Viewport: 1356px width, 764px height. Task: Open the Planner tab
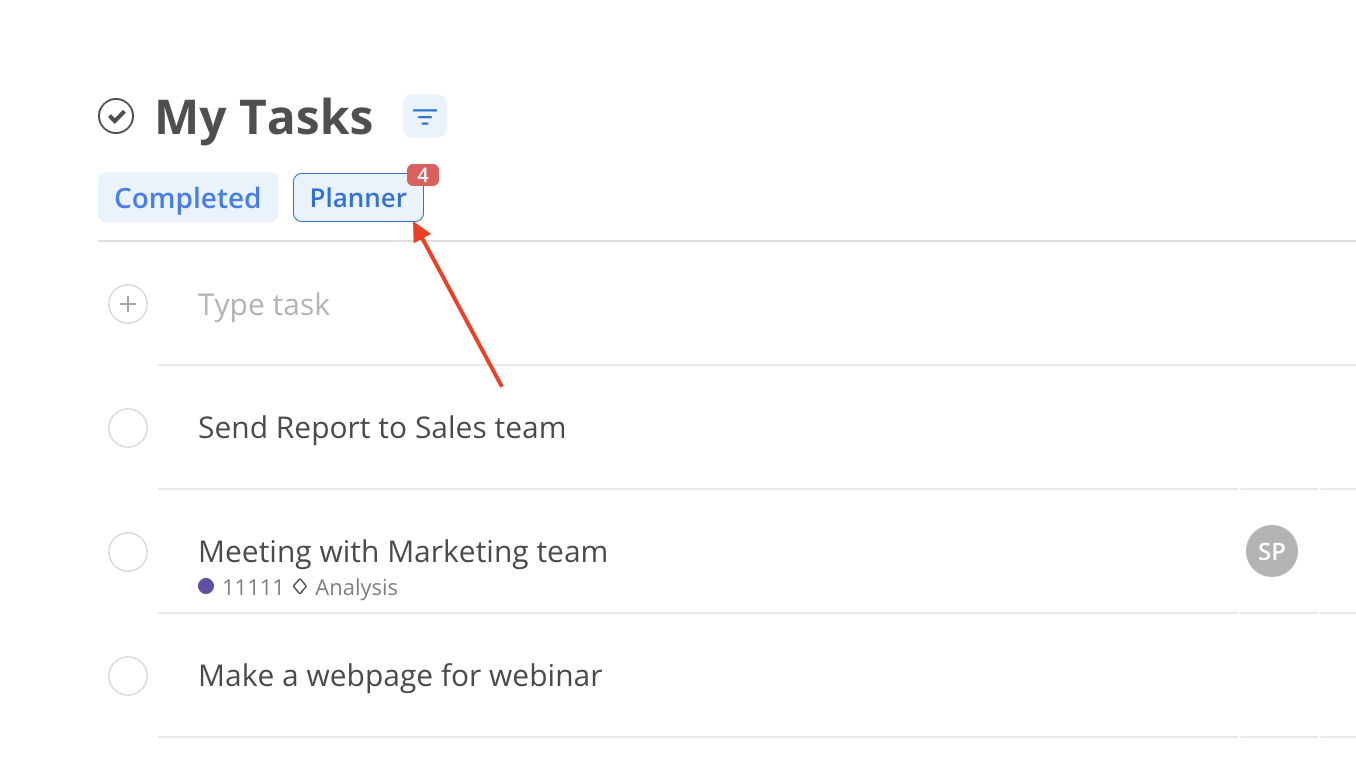[358, 198]
